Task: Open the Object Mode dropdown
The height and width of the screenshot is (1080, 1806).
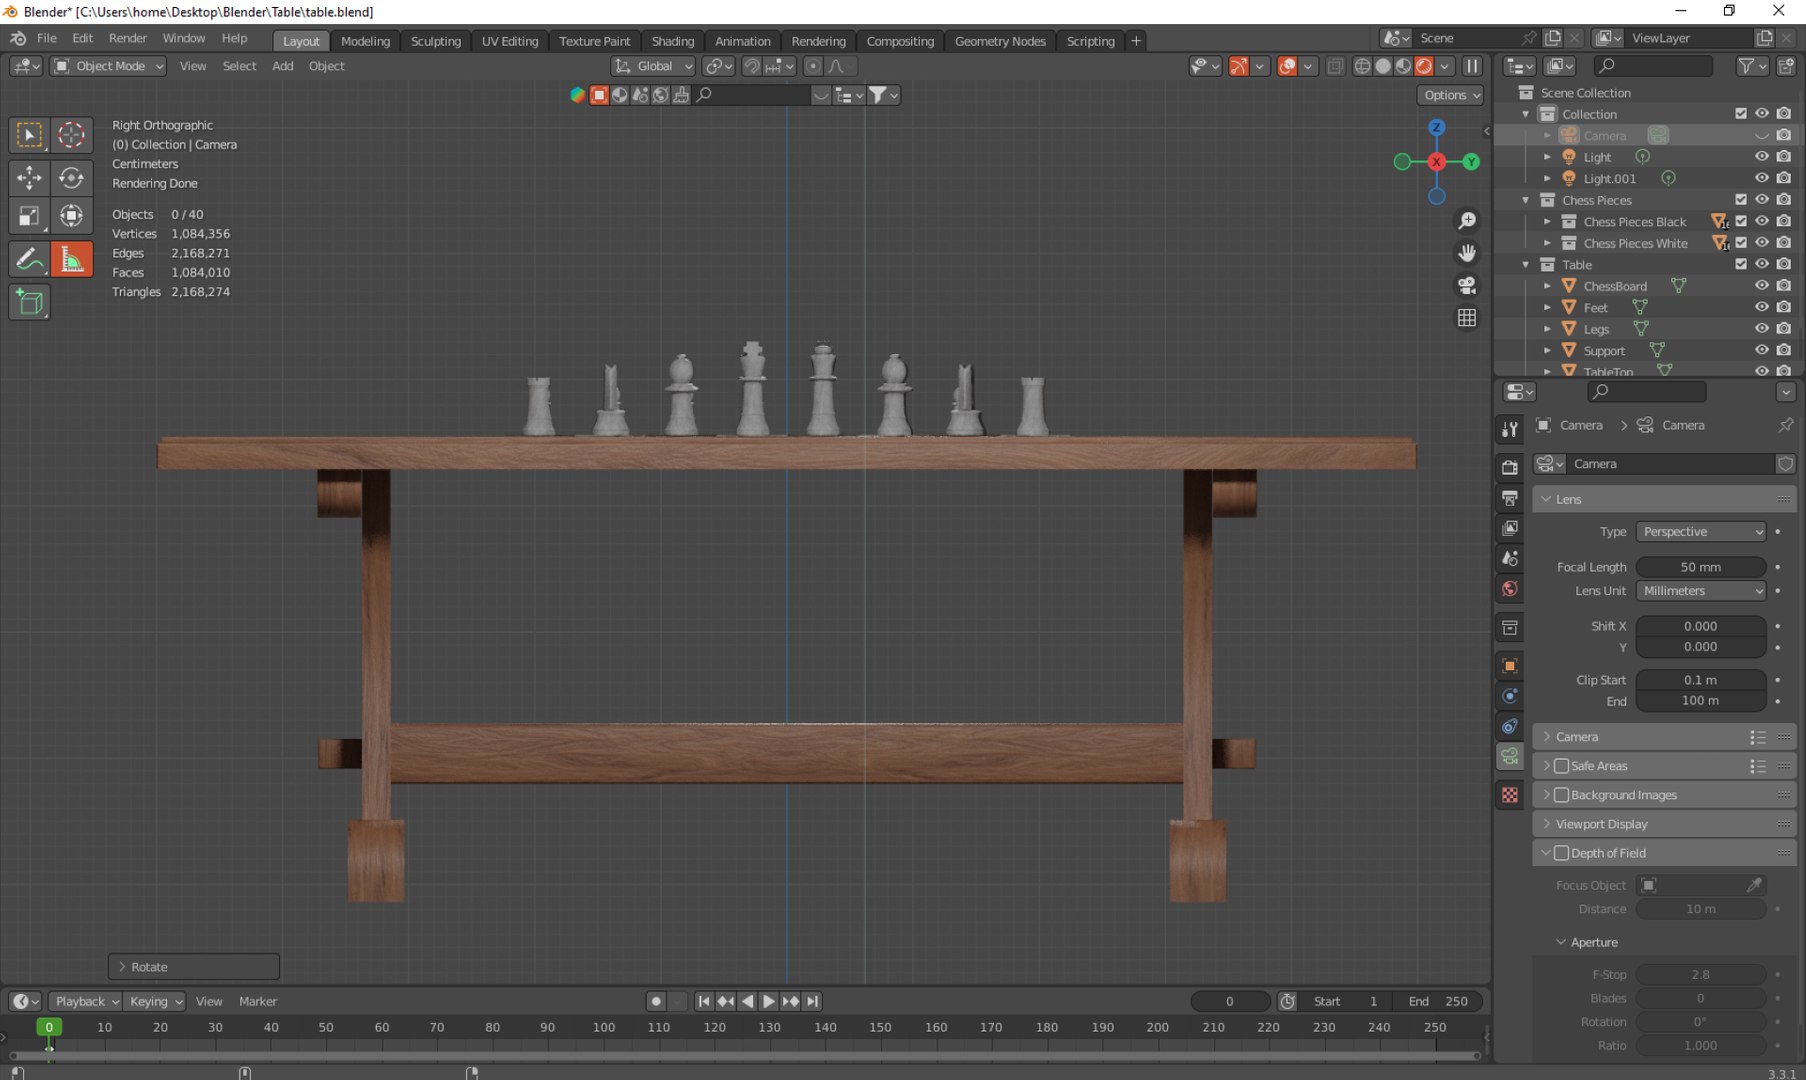Action: [x=108, y=66]
